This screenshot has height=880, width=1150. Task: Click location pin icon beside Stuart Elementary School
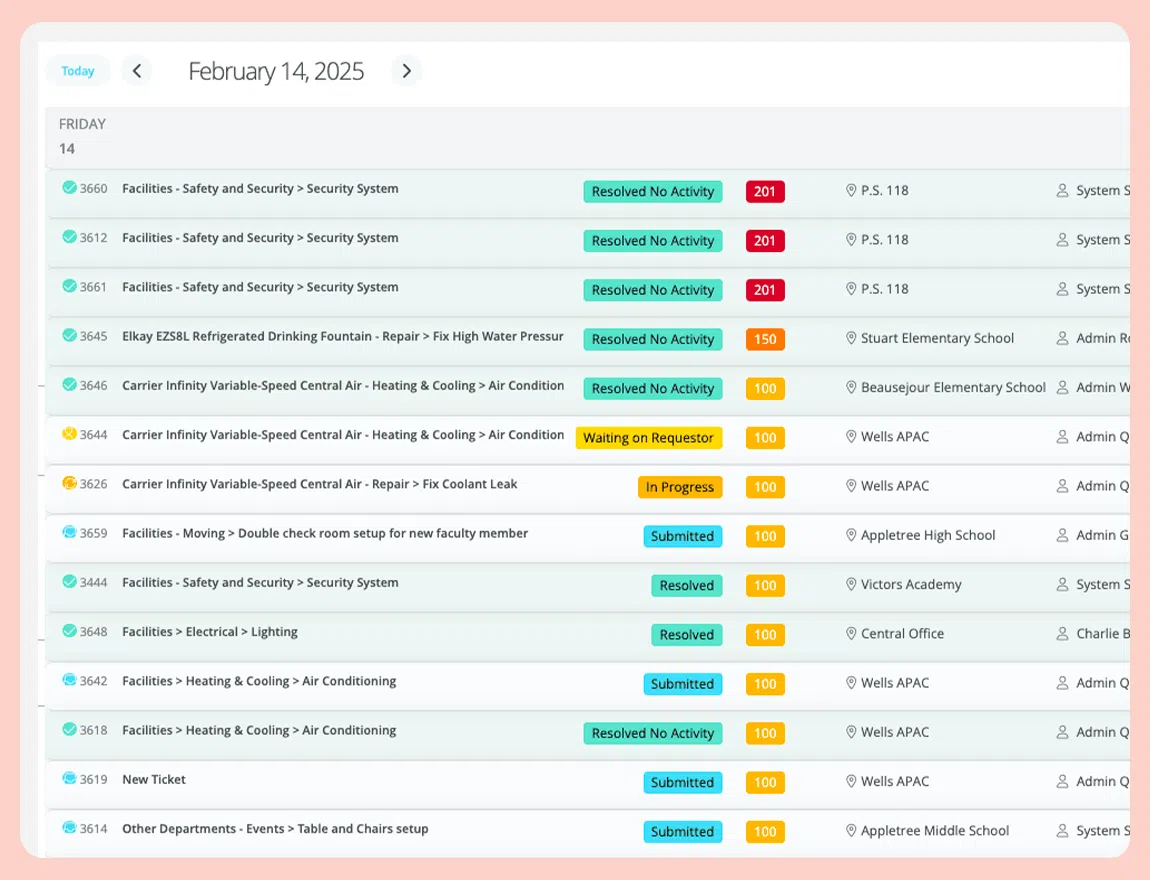click(x=851, y=338)
